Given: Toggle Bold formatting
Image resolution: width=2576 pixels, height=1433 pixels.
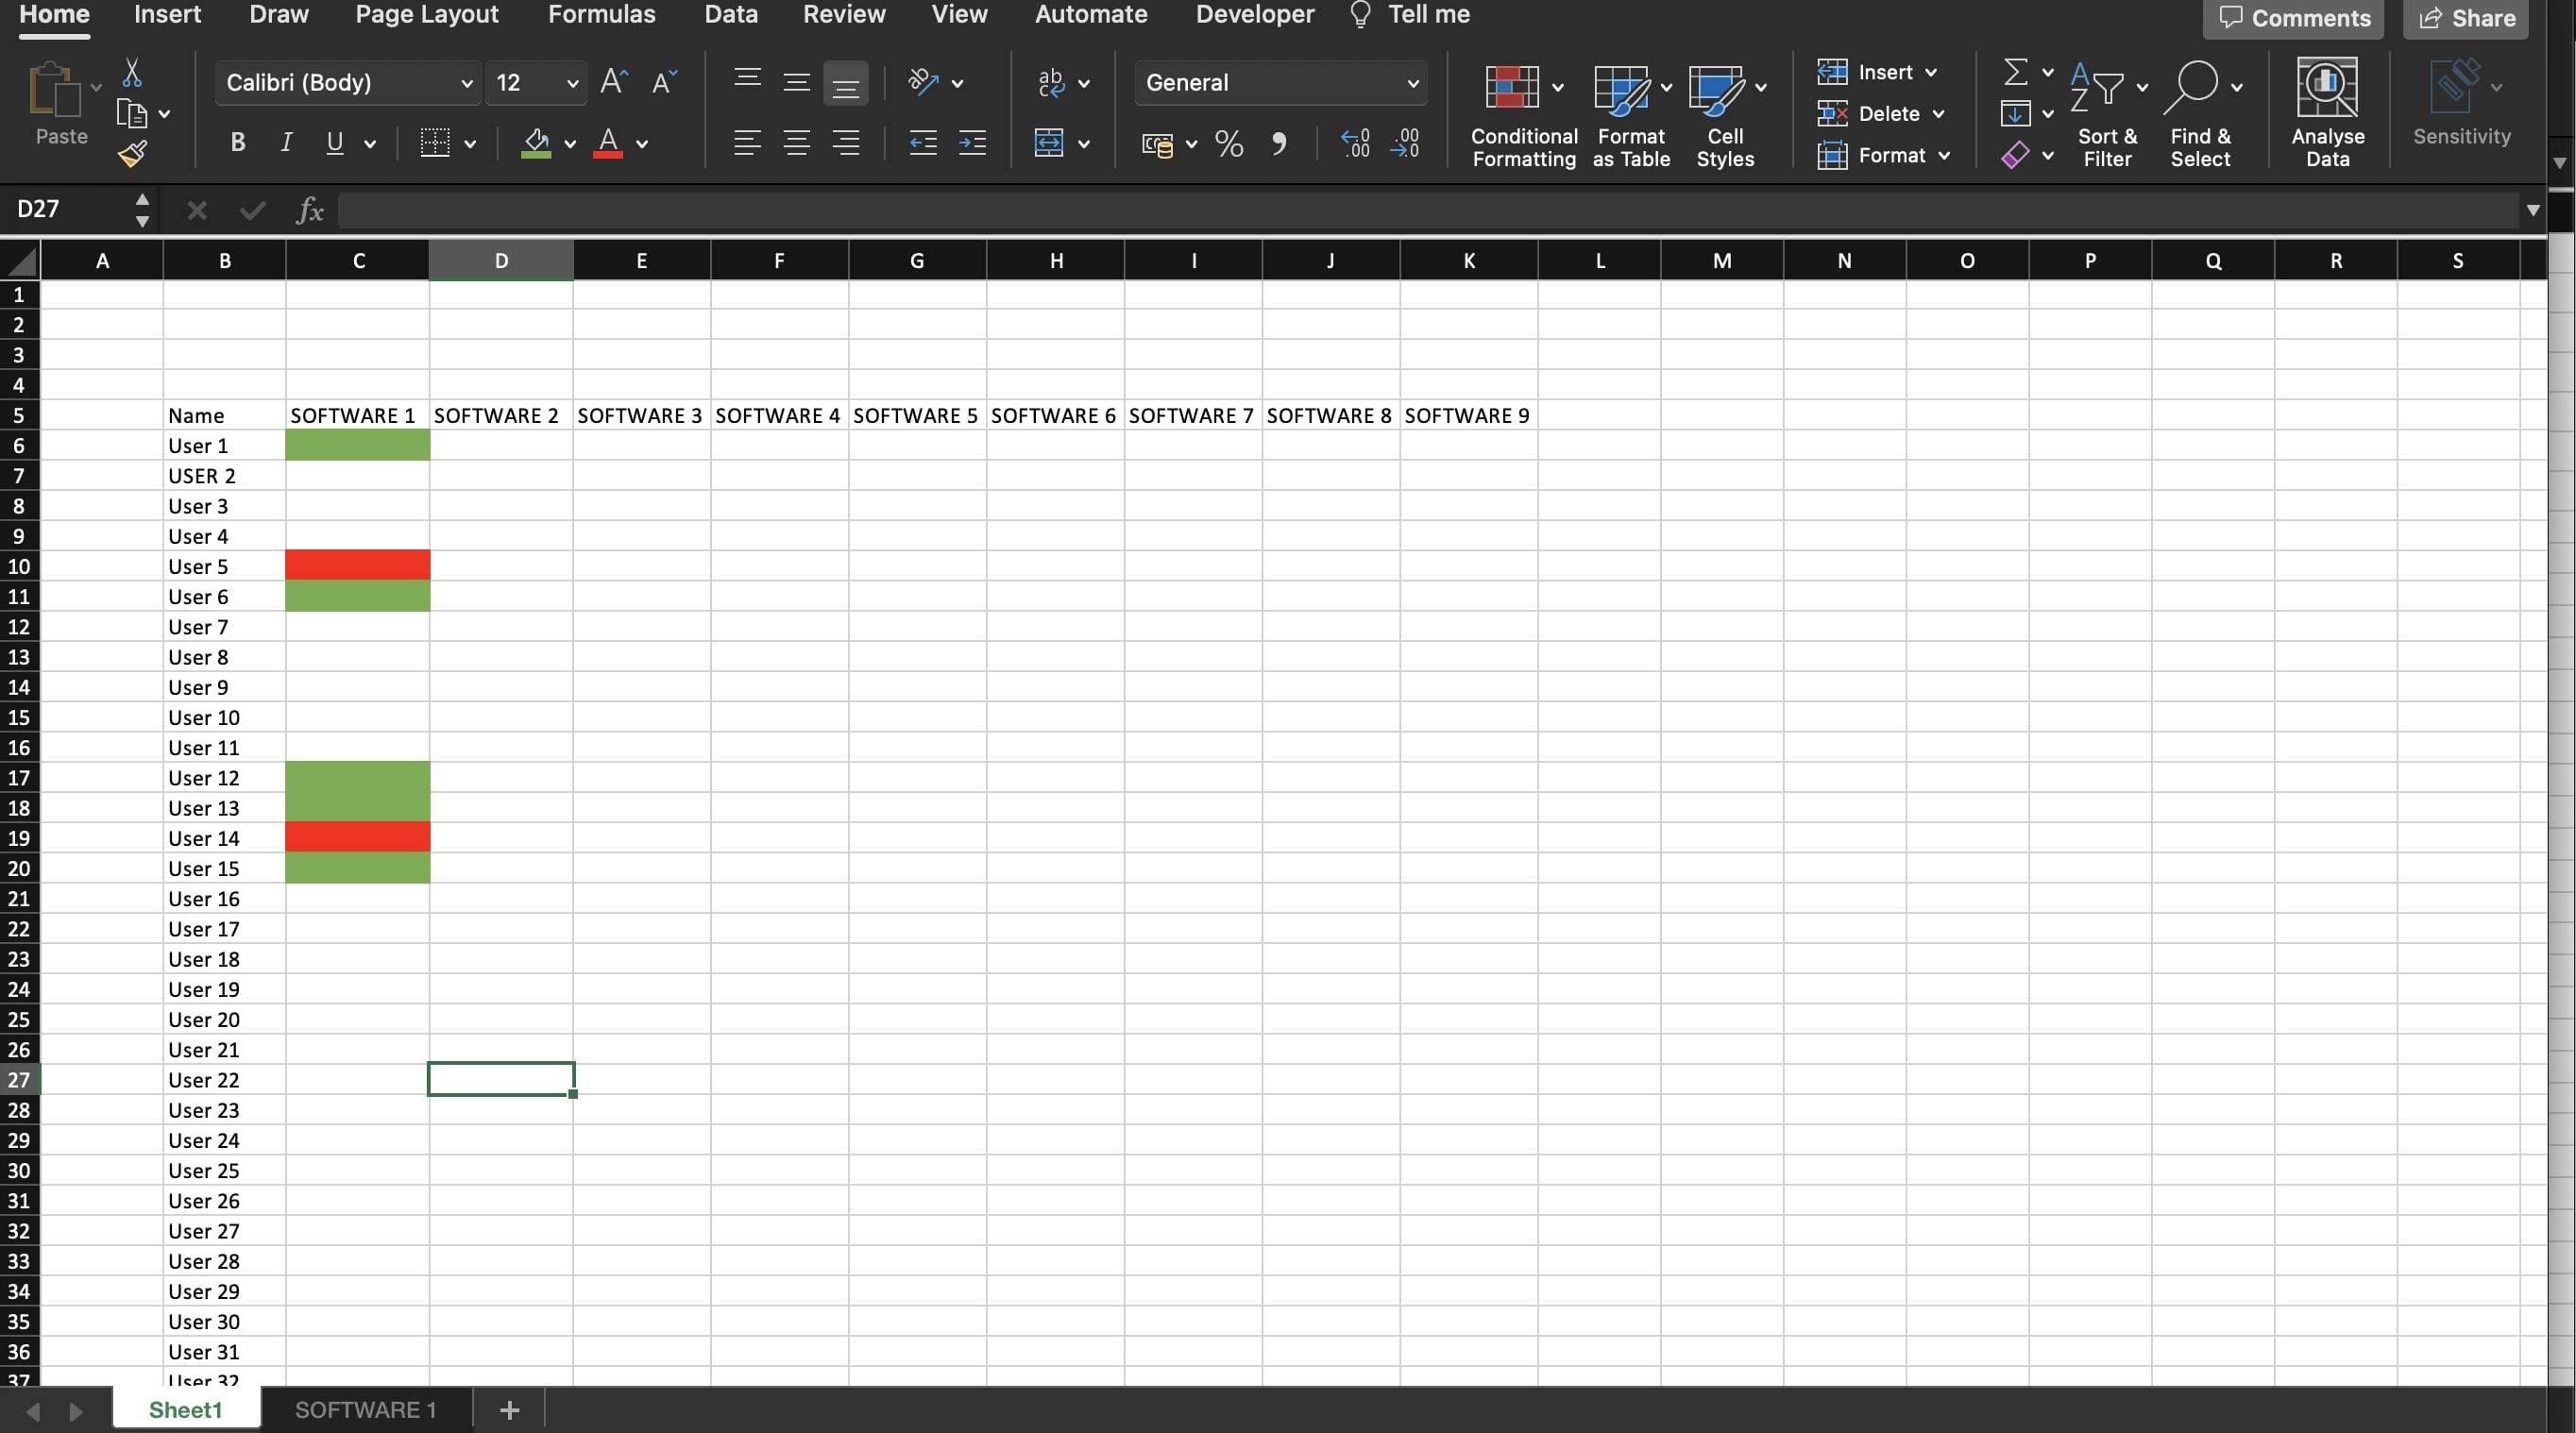Looking at the screenshot, I should tap(237, 143).
